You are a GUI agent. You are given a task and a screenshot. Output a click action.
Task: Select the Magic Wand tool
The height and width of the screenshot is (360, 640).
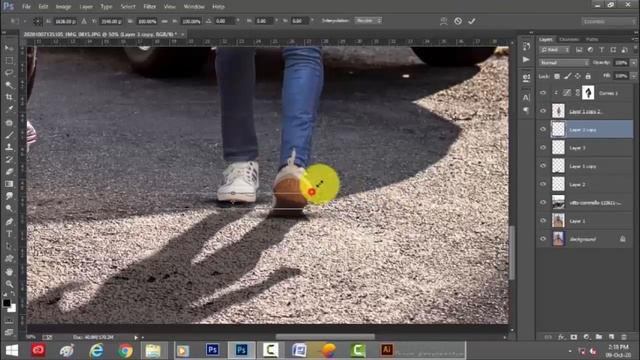[x=9, y=85]
